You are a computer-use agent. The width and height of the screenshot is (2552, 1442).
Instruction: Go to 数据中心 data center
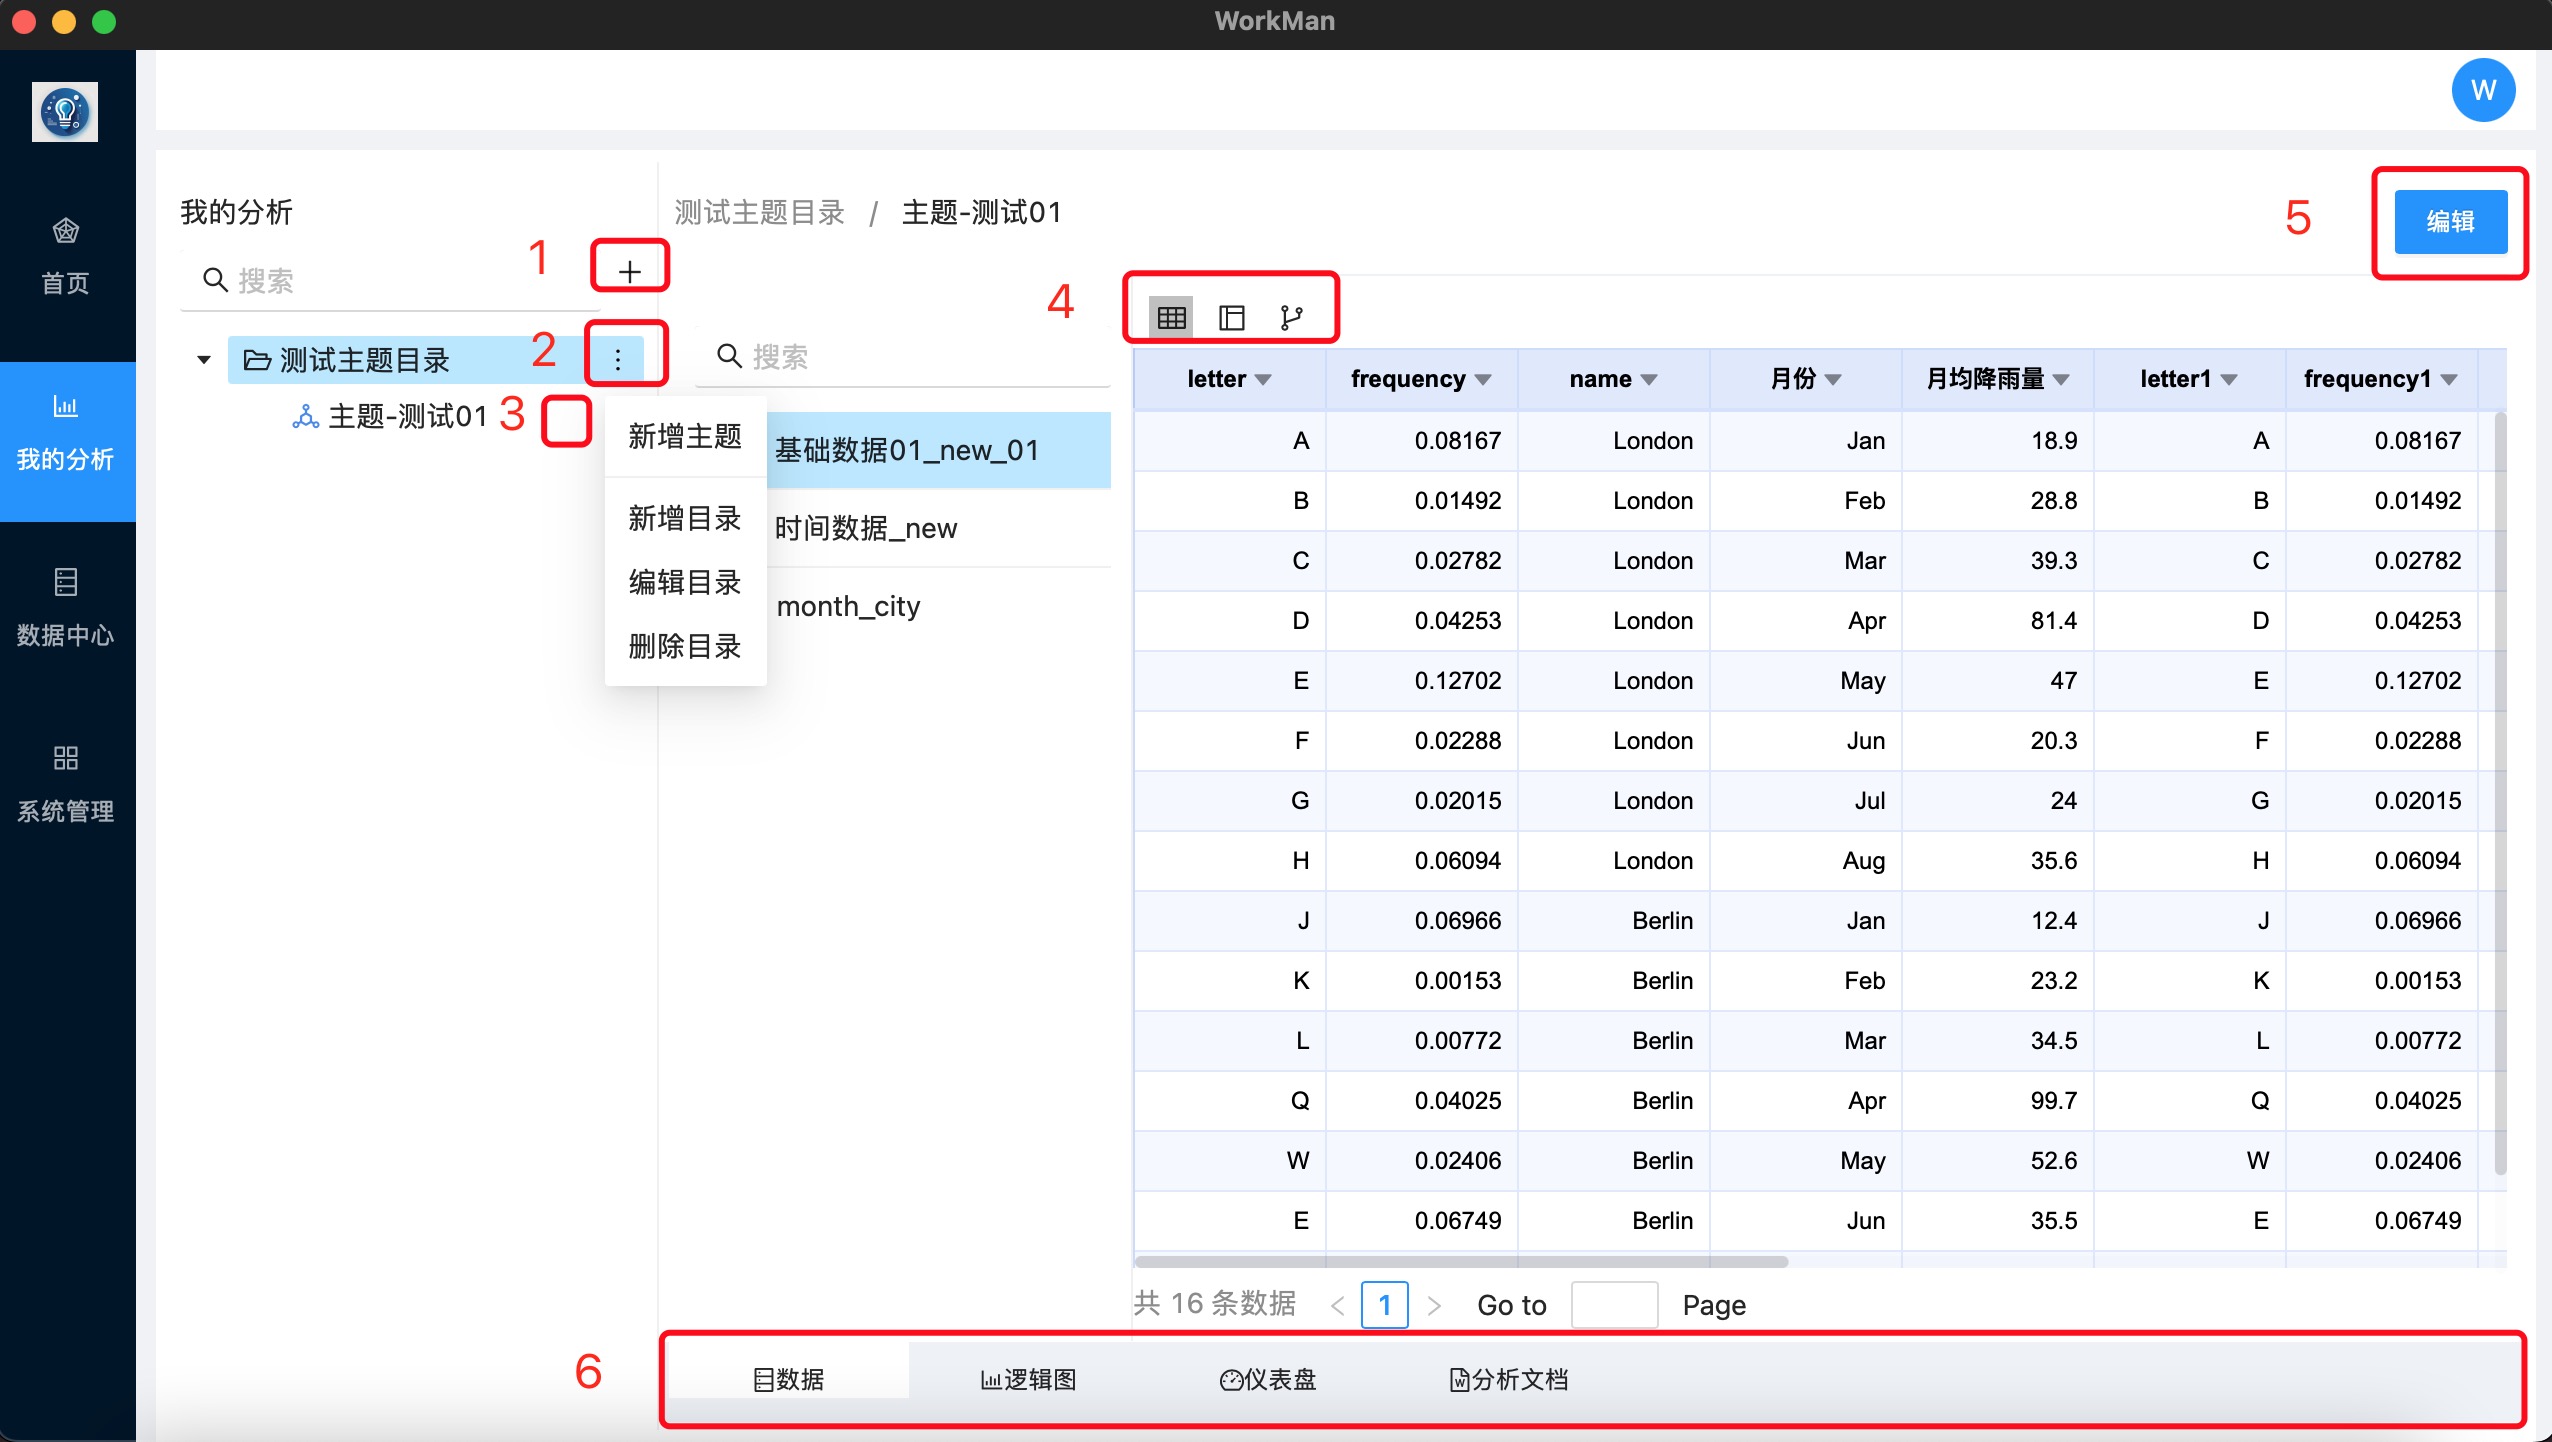pos(66,608)
